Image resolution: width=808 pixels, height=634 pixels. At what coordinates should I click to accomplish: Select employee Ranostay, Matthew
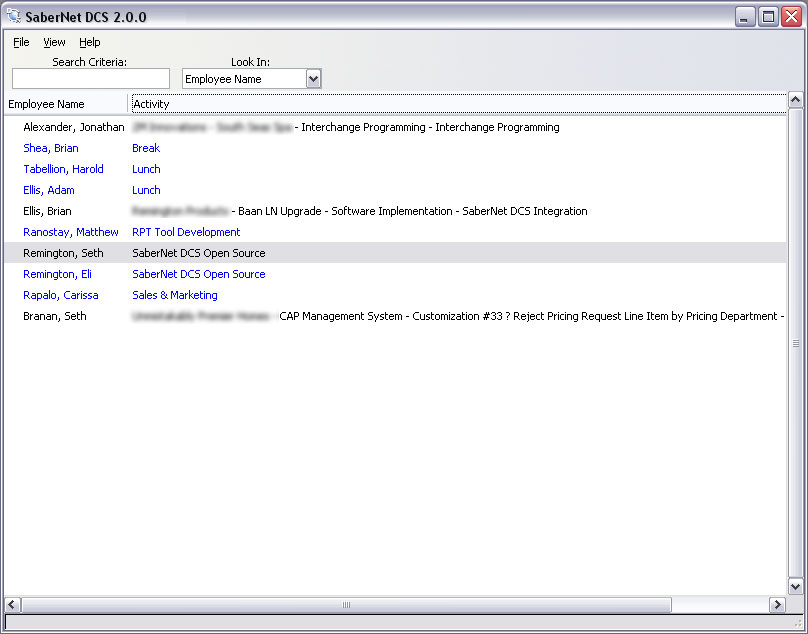pos(71,232)
